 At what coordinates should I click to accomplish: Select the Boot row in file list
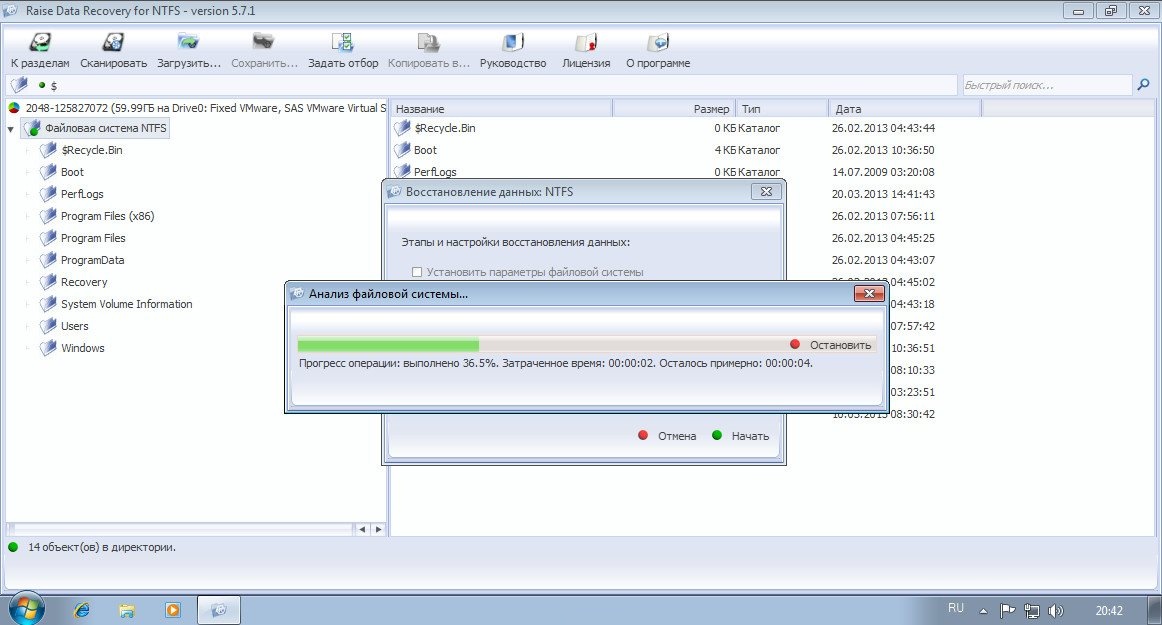click(x=664, y=150)
